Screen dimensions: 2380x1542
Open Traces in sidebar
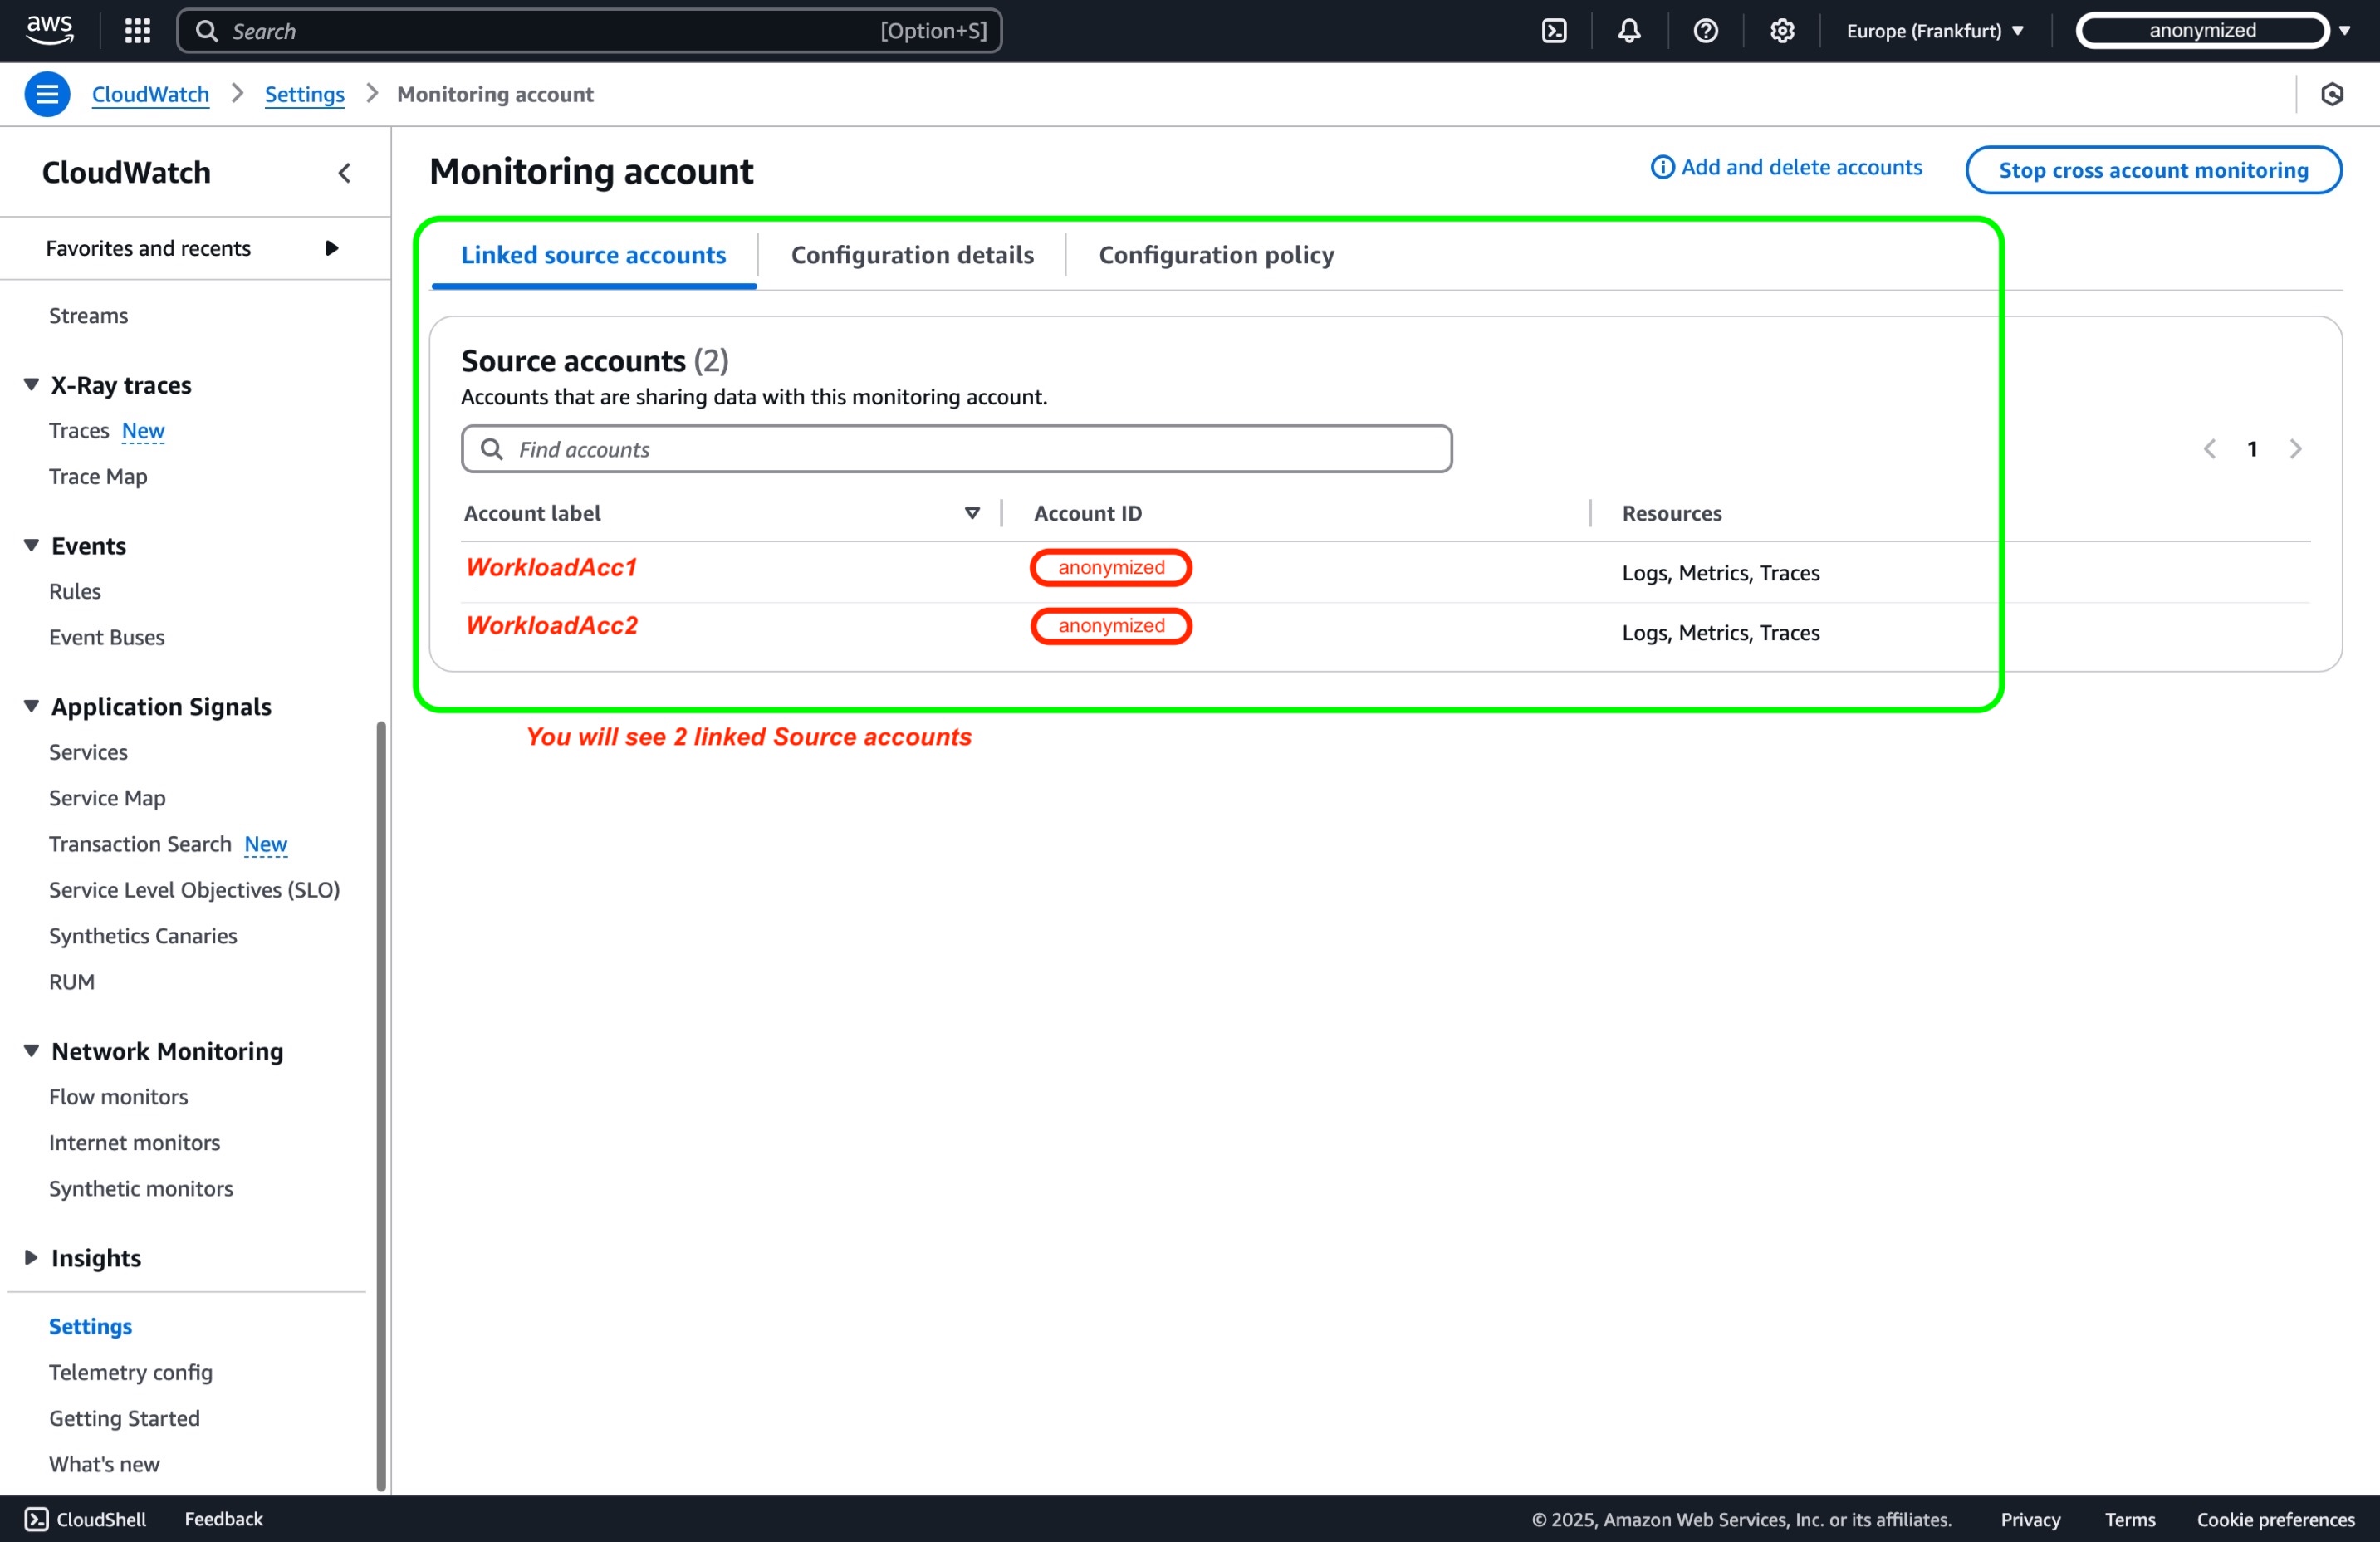click(79, 430)
